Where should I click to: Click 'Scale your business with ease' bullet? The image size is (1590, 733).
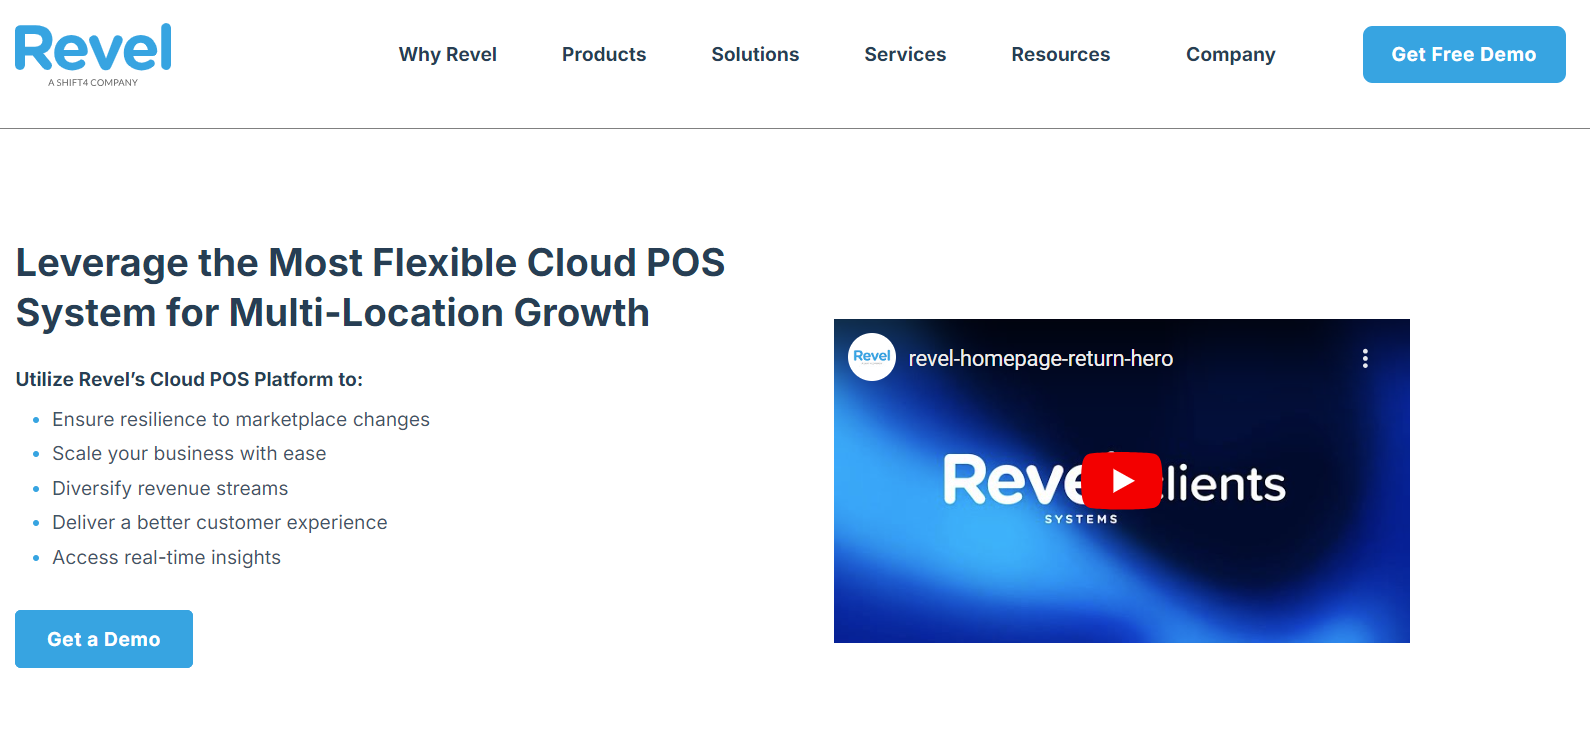coord(189,453)
